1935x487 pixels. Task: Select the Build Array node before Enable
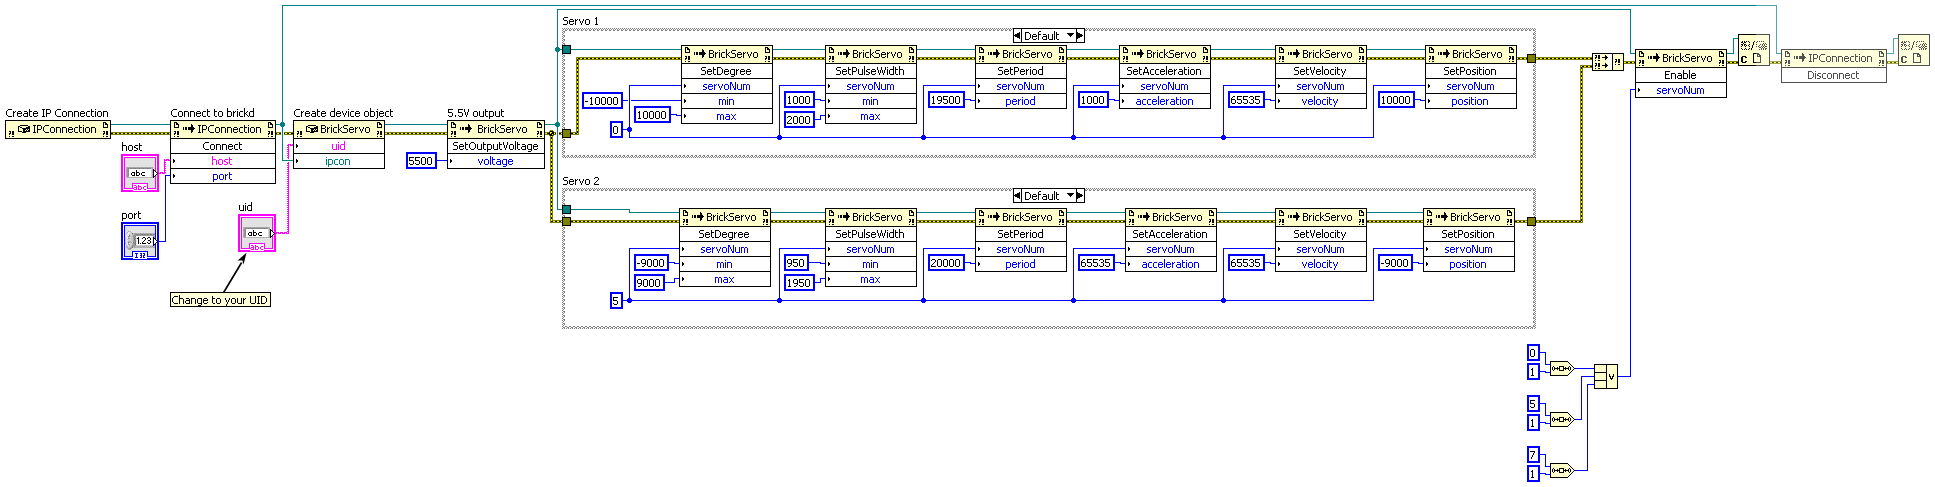pos(1607,62)
